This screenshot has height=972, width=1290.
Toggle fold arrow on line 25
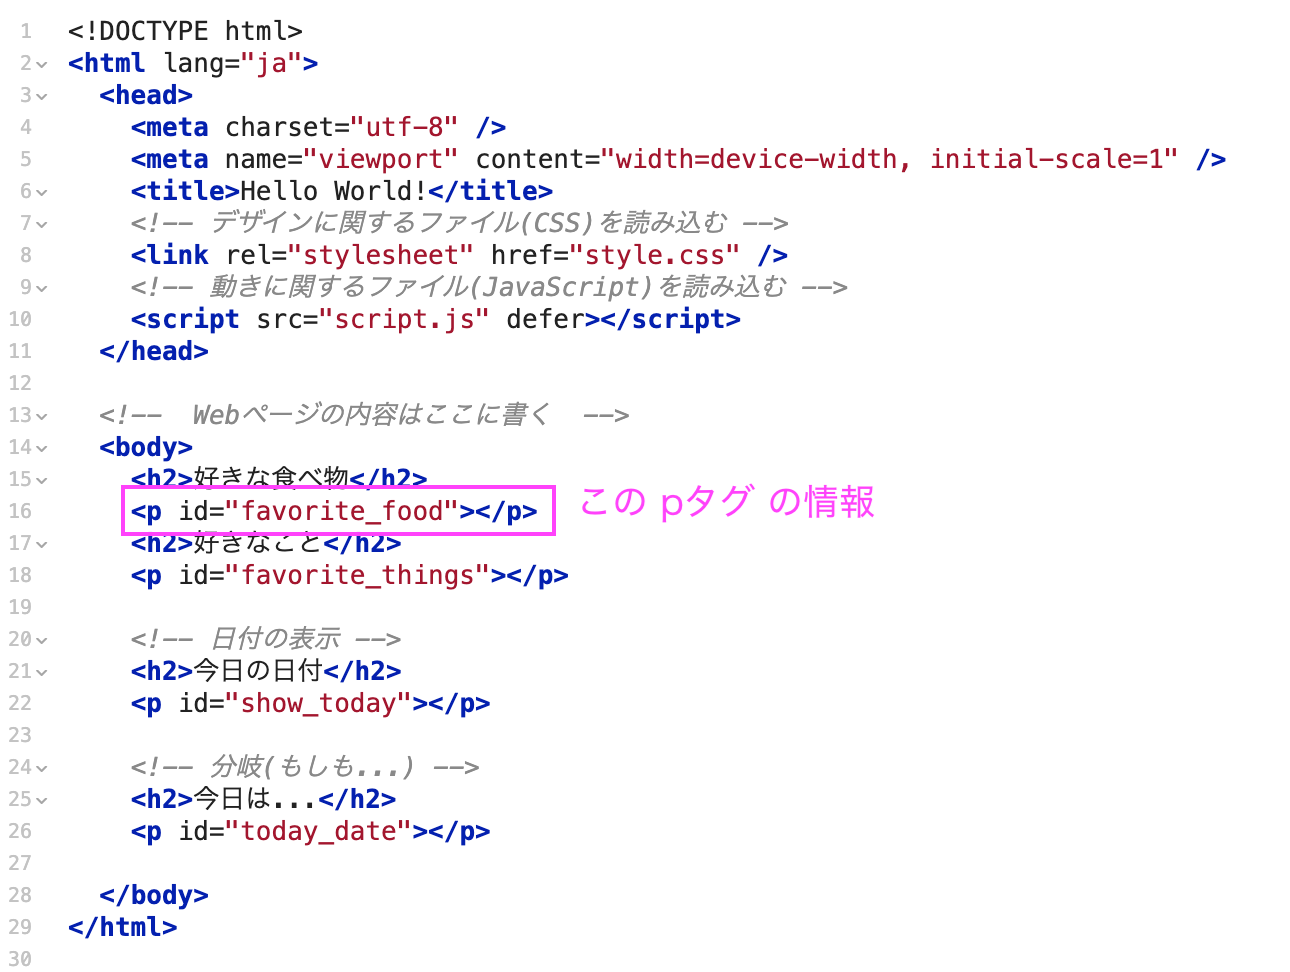42,800
